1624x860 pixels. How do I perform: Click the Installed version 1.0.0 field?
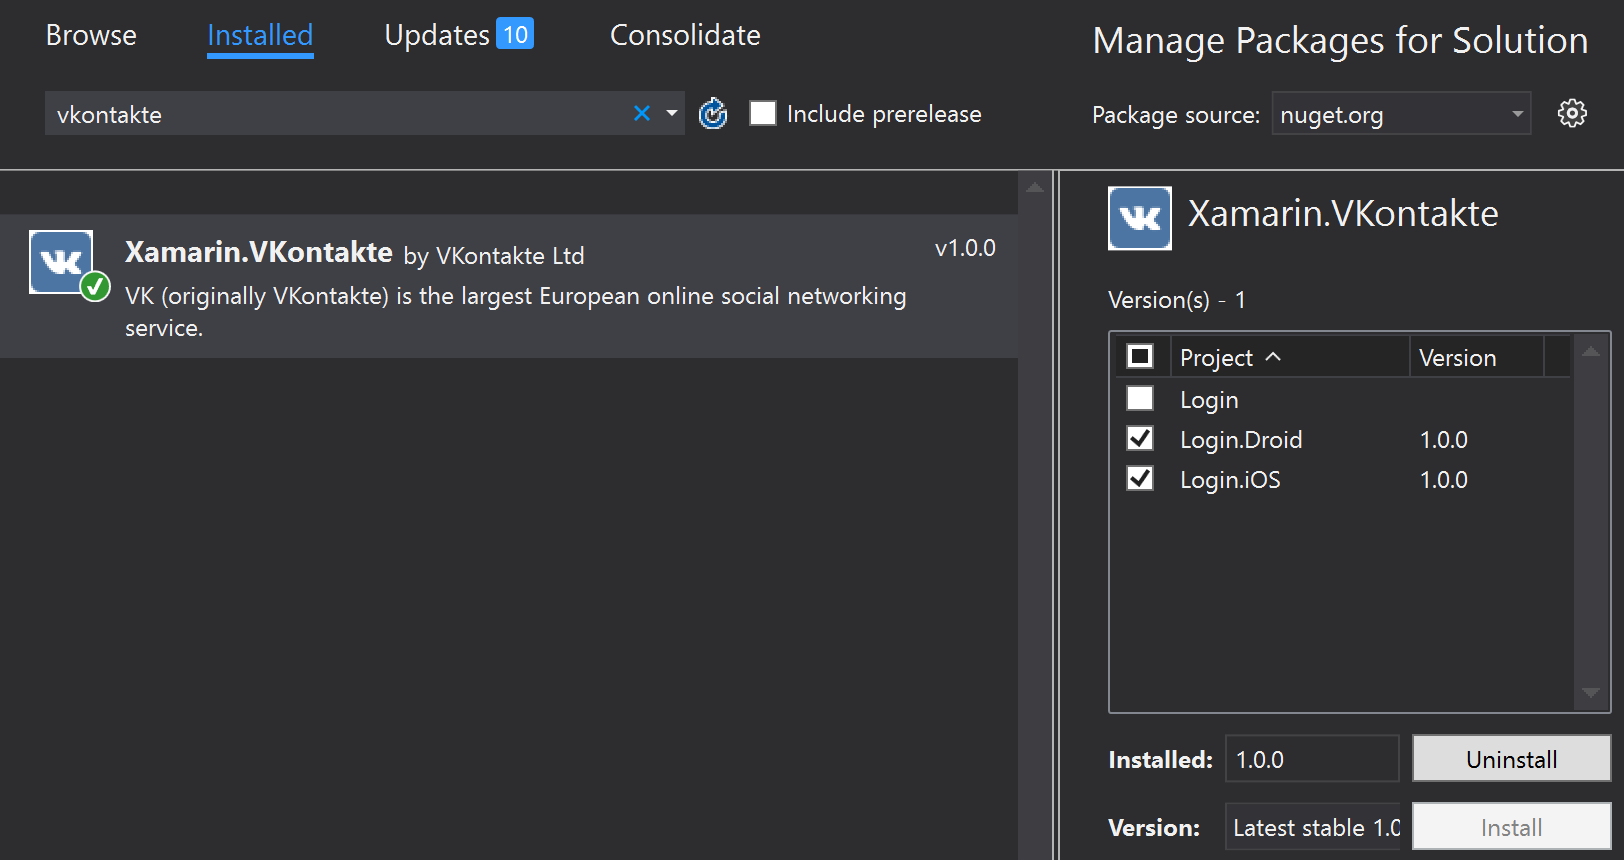tap(1312, 759)
